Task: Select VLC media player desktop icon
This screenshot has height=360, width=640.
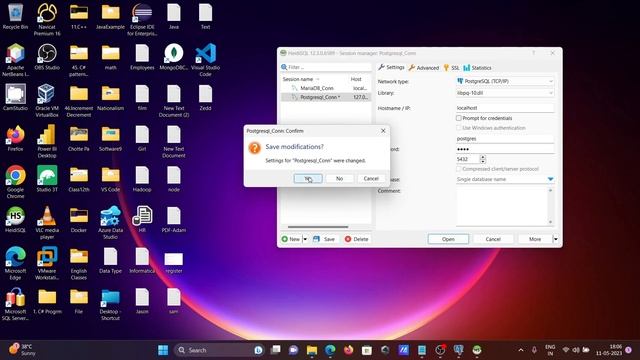Action: coord(47,222)
